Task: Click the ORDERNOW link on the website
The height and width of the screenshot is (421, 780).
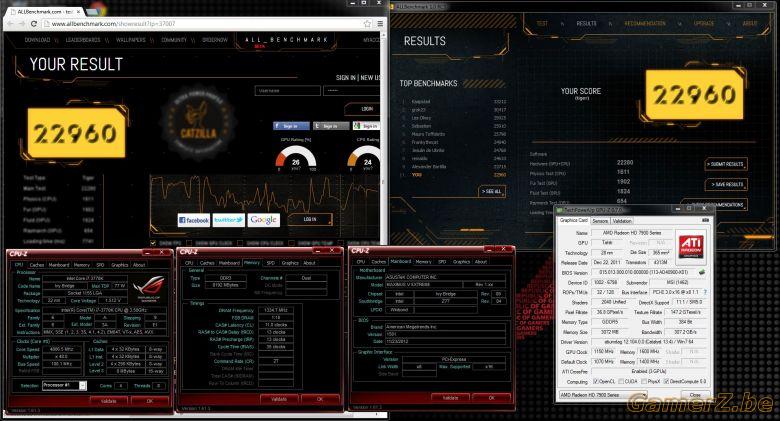Action: (215, 40)
